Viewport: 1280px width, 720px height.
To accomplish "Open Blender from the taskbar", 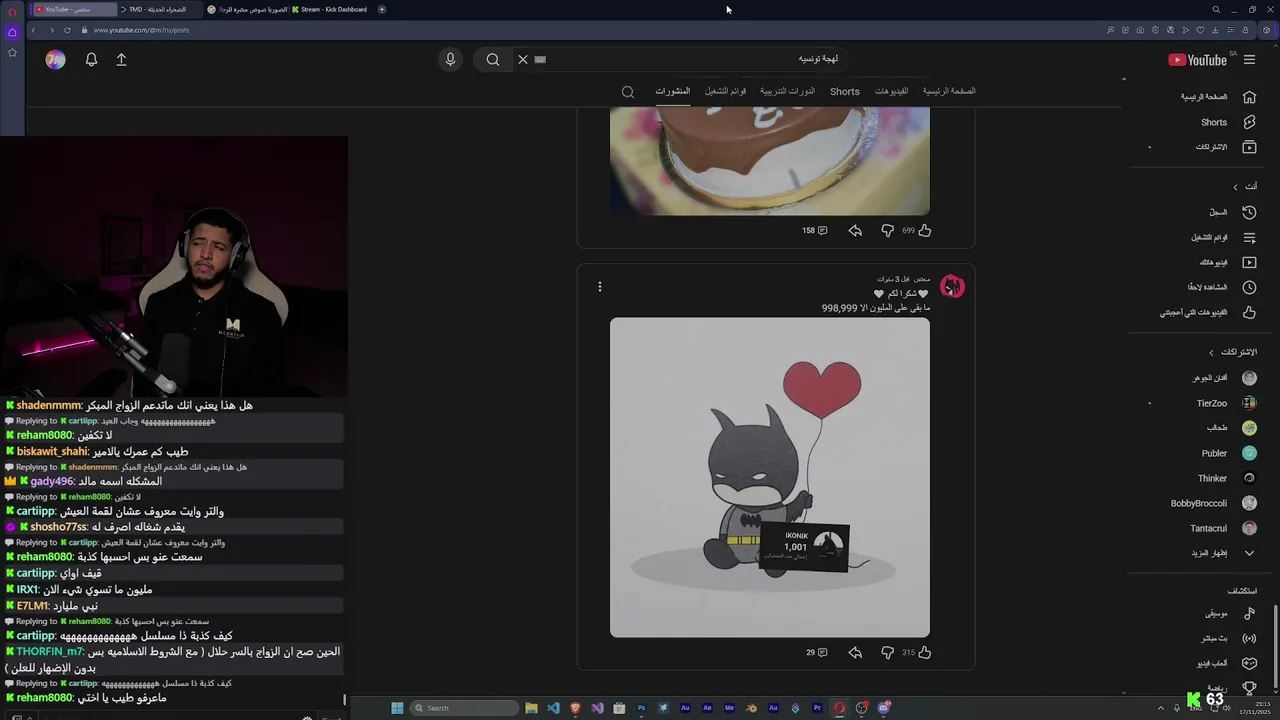I will point(751,708).
